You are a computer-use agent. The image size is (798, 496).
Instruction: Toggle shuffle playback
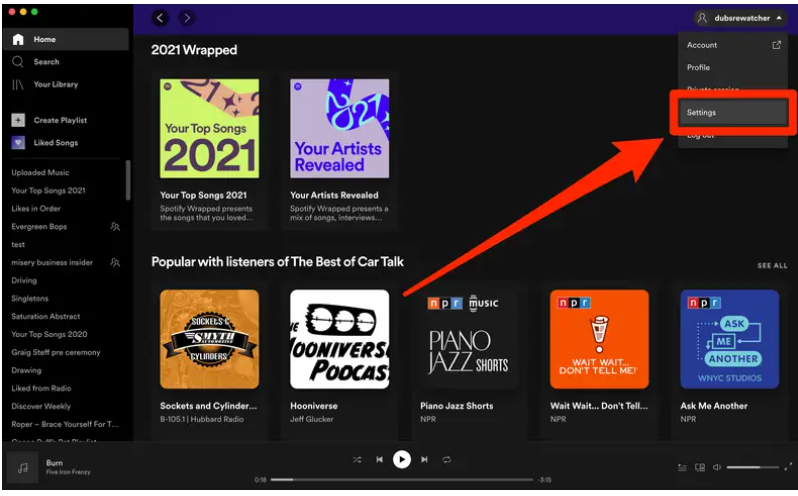(x=357, y=459)
